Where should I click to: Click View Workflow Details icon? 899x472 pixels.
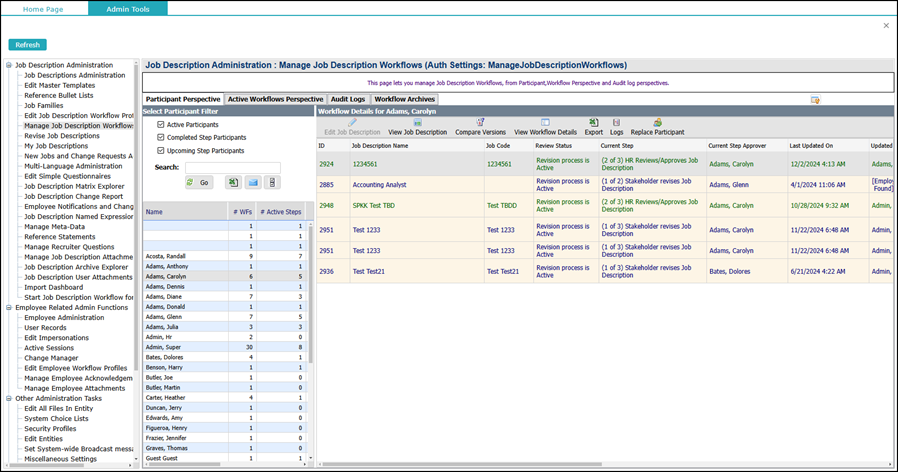click(545, 122)
